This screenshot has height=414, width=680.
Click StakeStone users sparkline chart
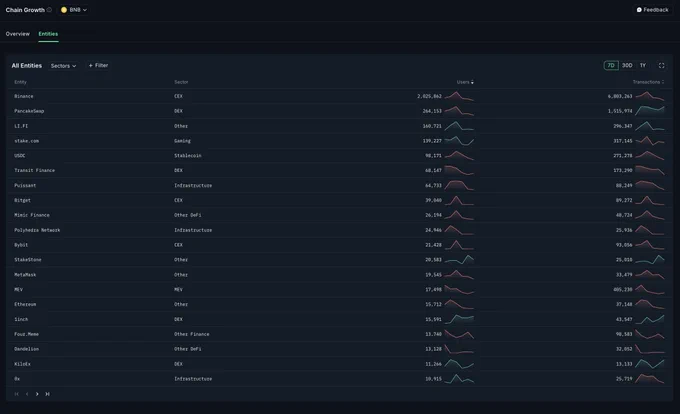459,260
